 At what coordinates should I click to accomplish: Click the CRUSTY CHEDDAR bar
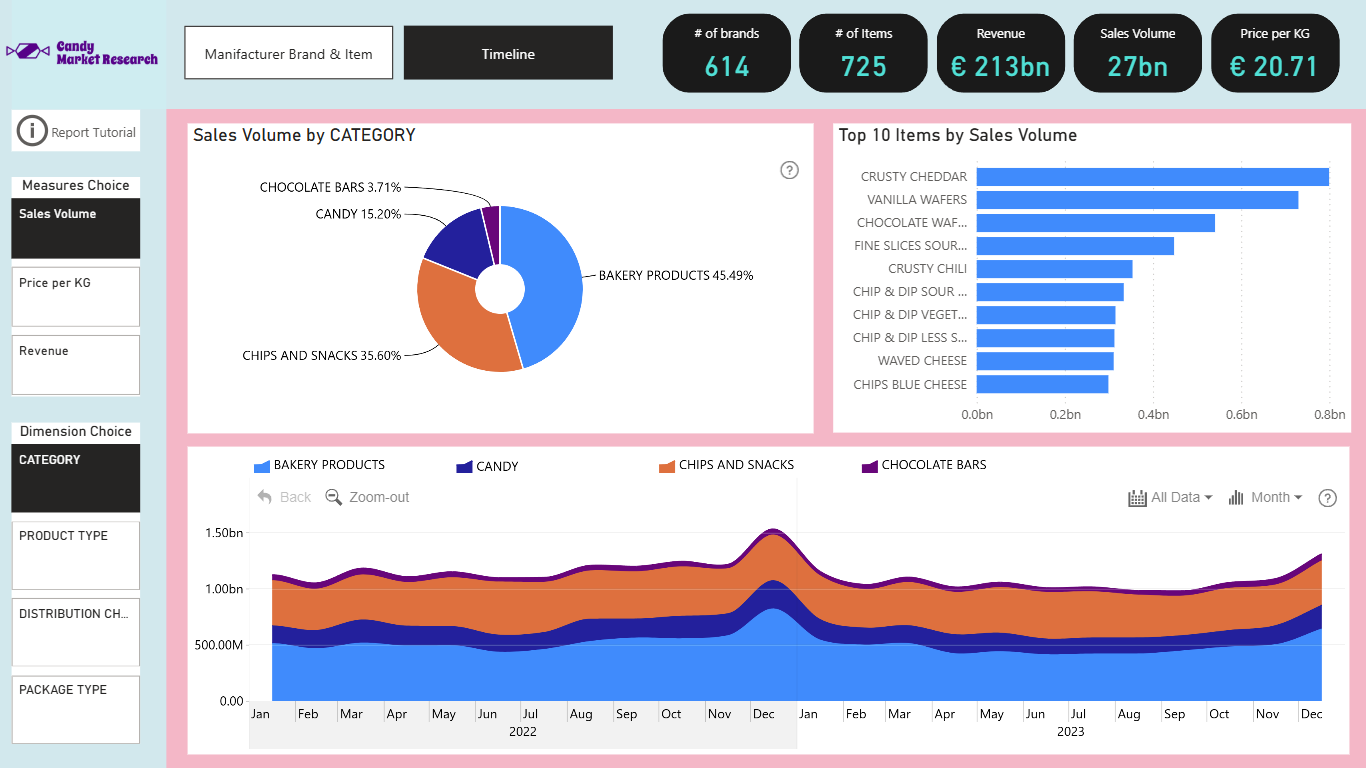pyautogui.click(x=1153, y=177)
